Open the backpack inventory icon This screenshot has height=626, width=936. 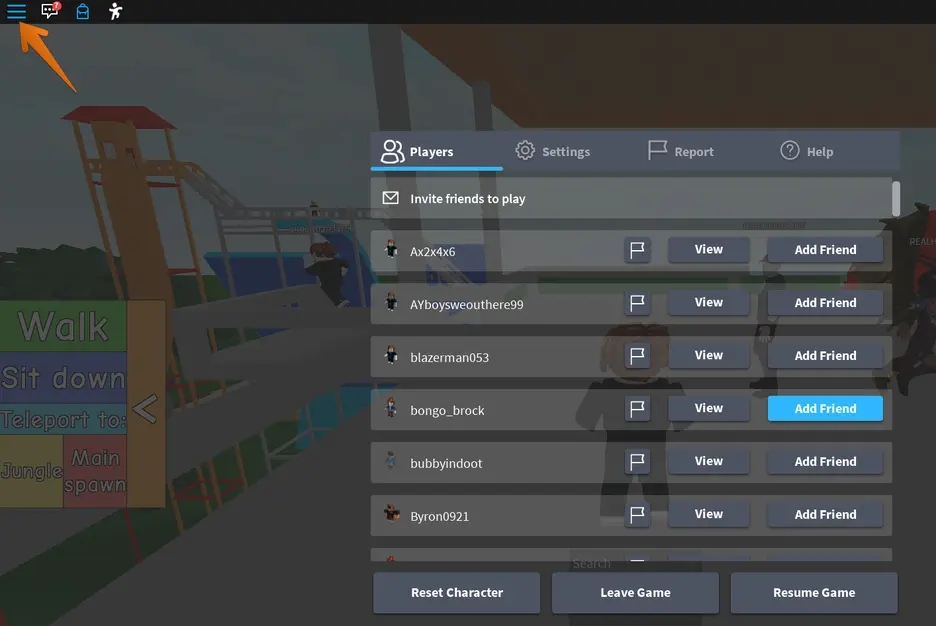coord(82,11)
